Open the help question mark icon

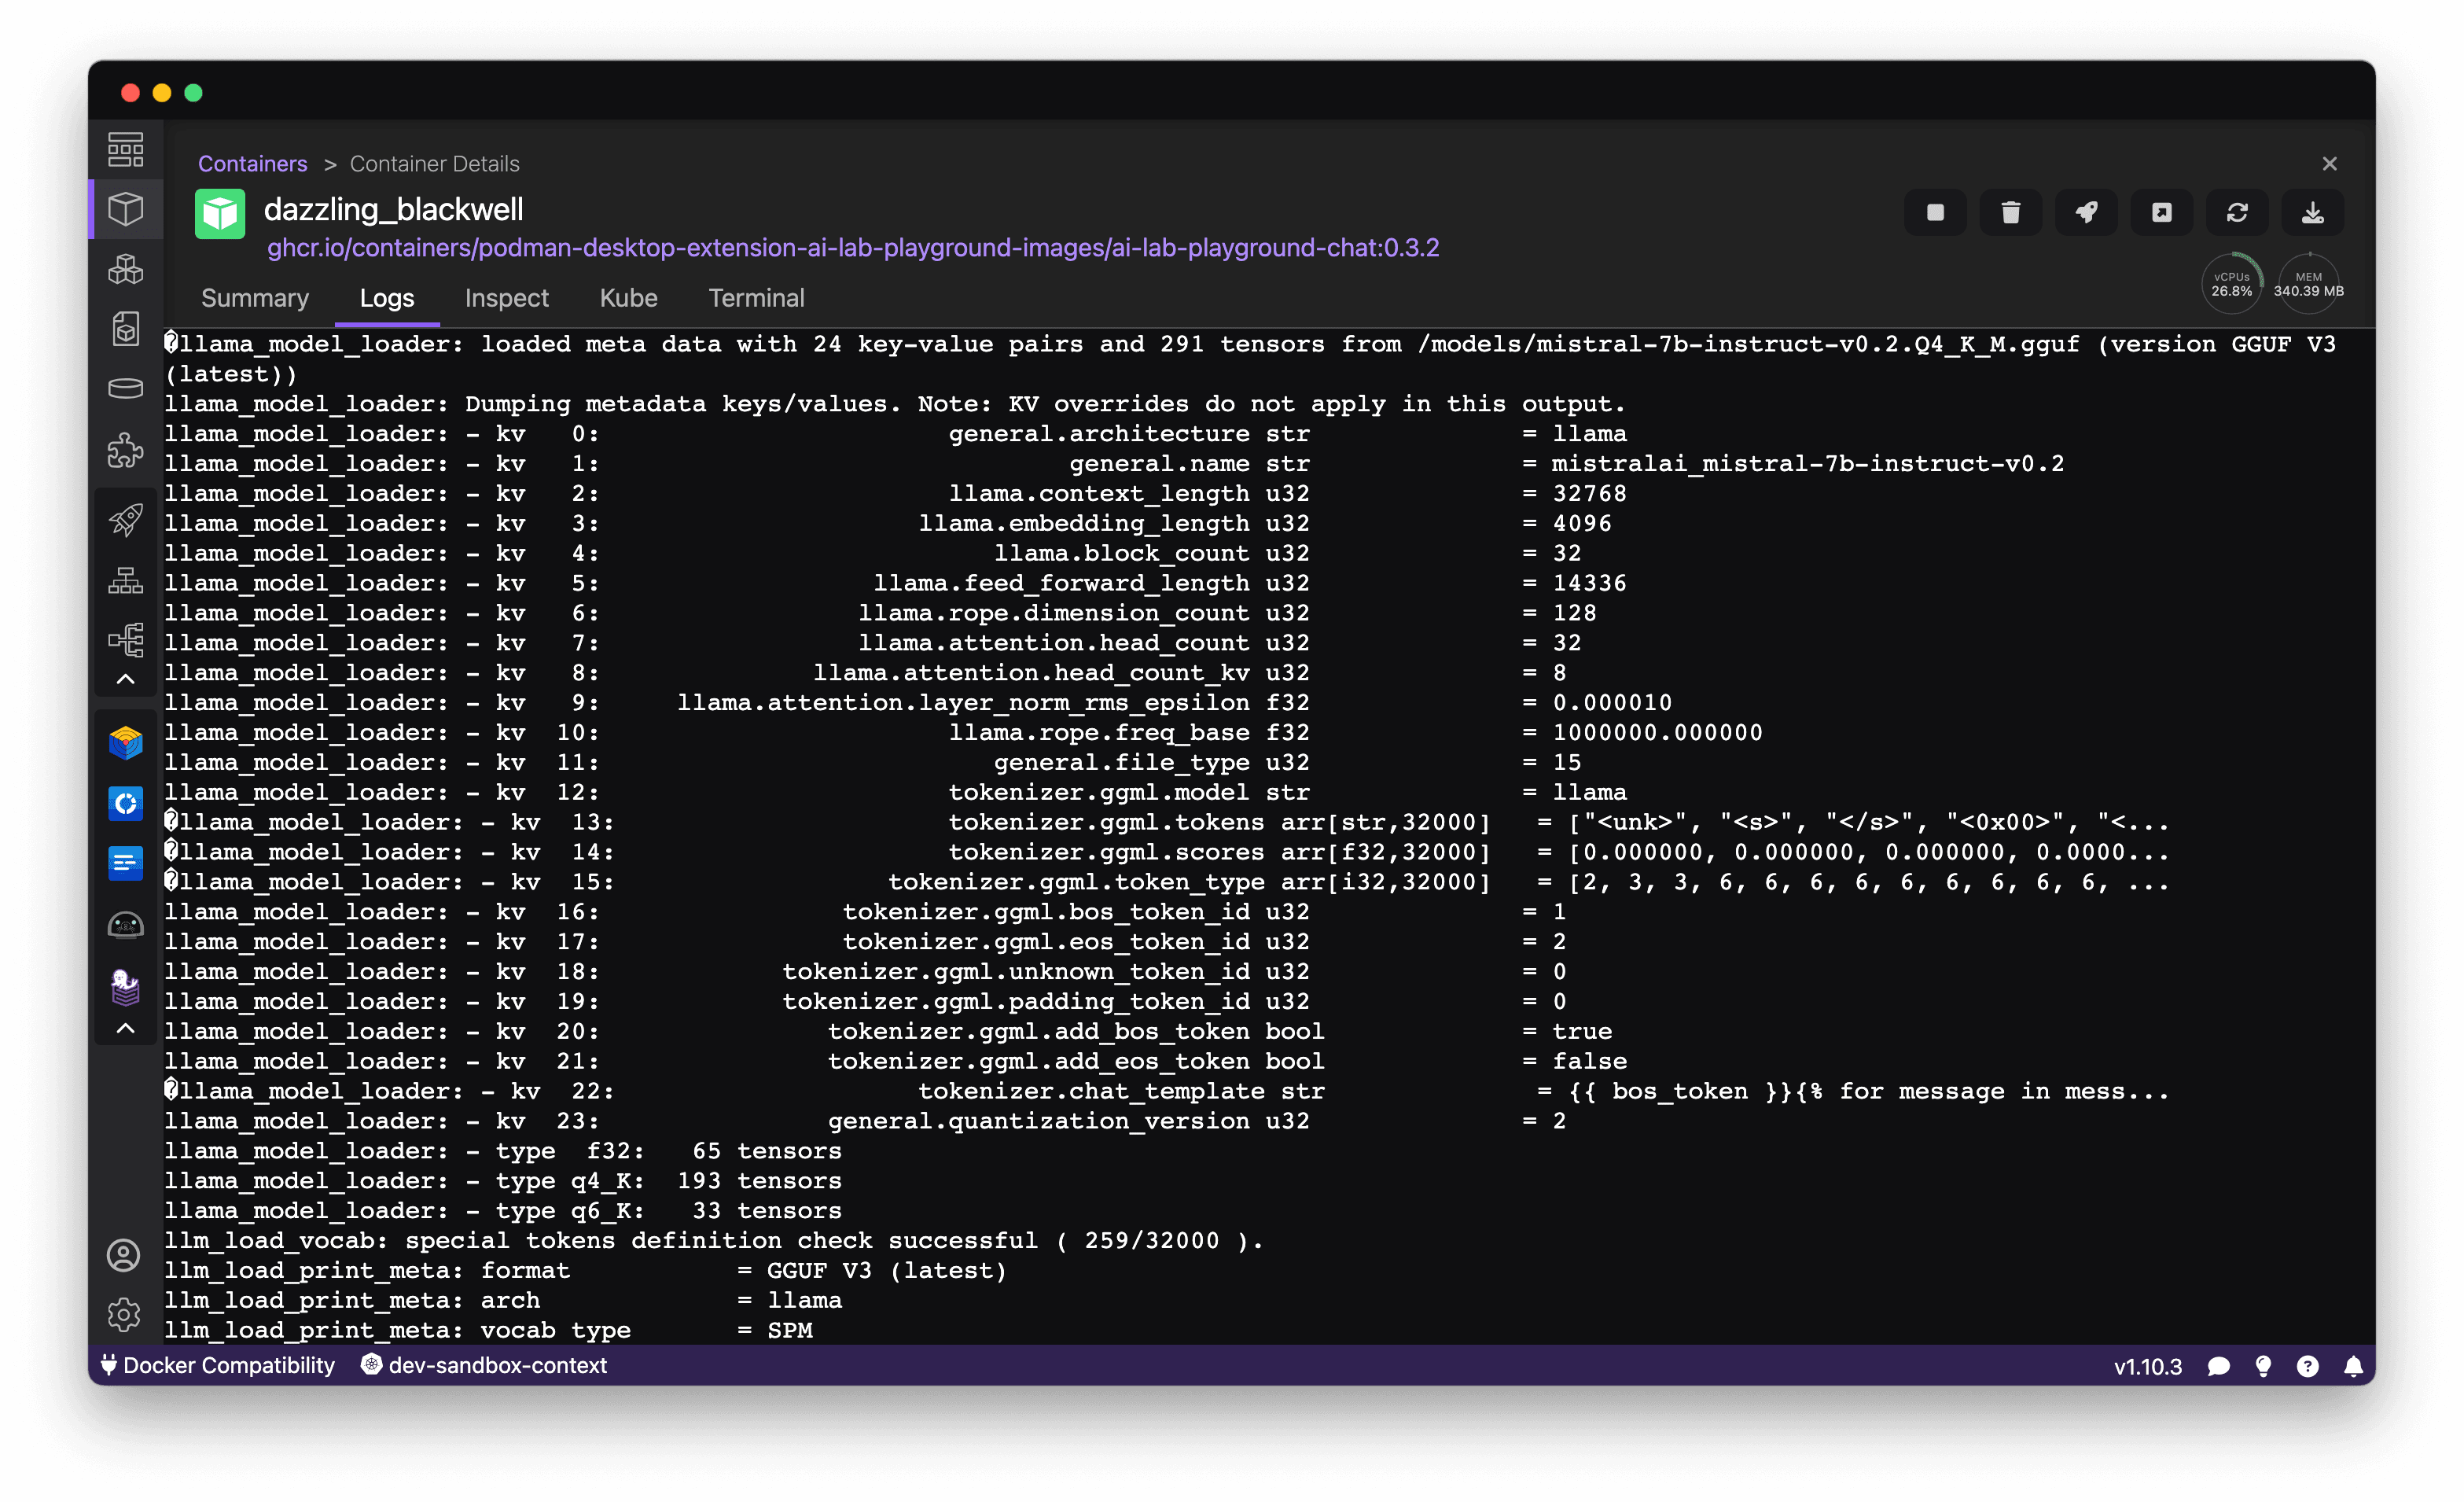point(2307,1367)
